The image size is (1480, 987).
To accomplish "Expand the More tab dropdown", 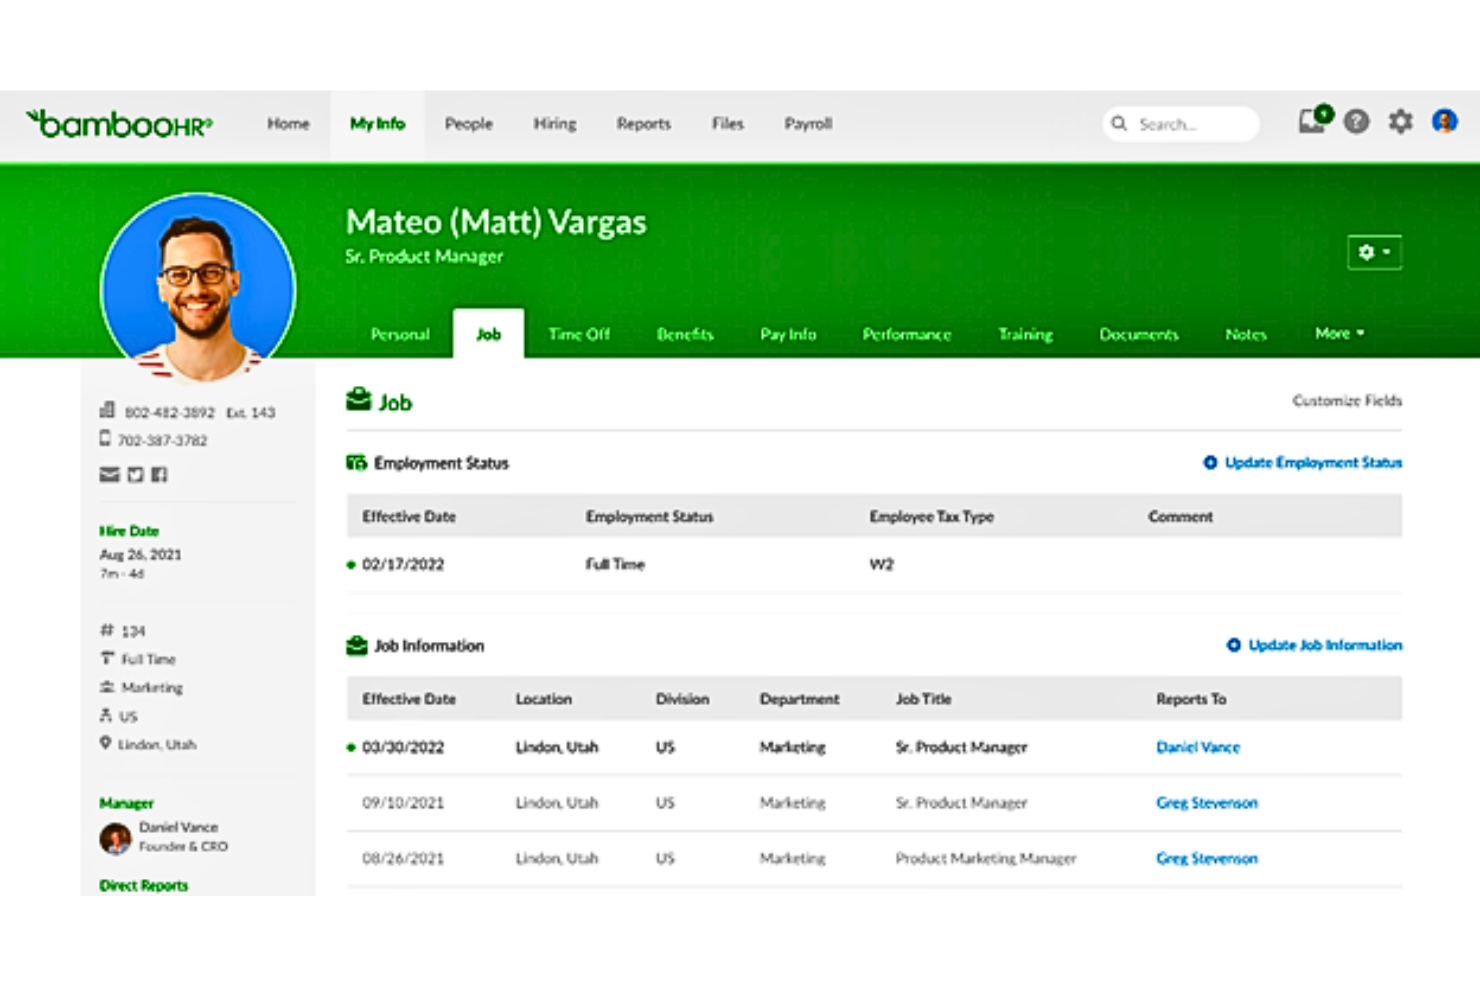I will 1339,333.
